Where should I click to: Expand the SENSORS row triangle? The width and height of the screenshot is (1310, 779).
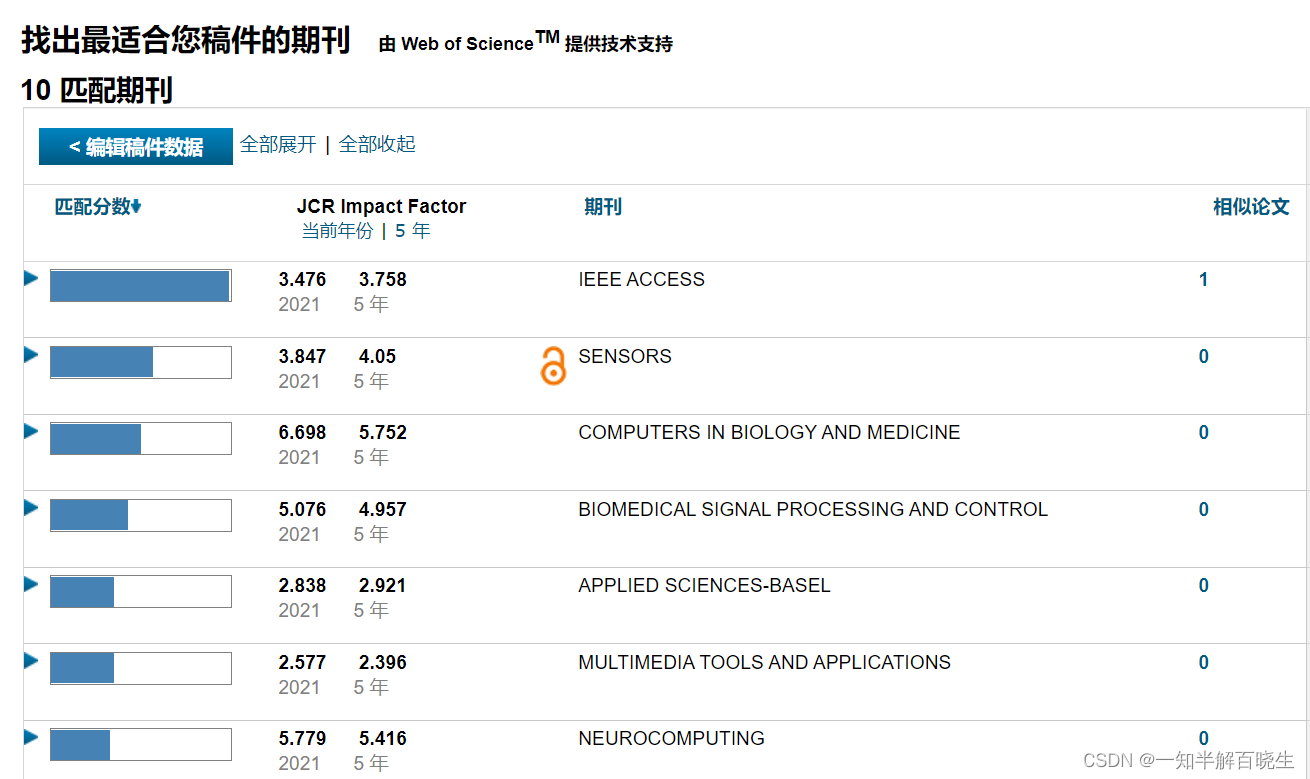[x=31, y=355]
